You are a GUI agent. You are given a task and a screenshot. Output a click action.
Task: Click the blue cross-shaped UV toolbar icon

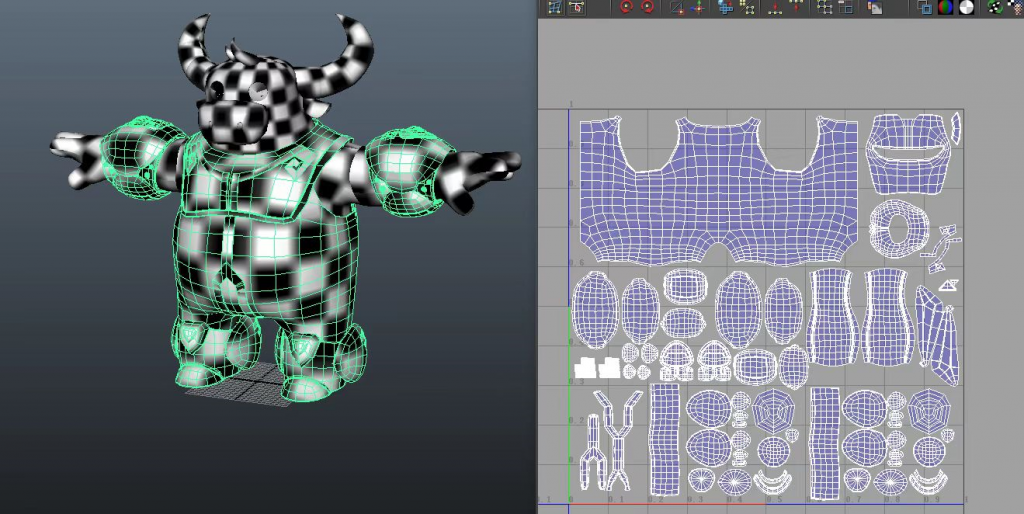click(x=725, y=7)
